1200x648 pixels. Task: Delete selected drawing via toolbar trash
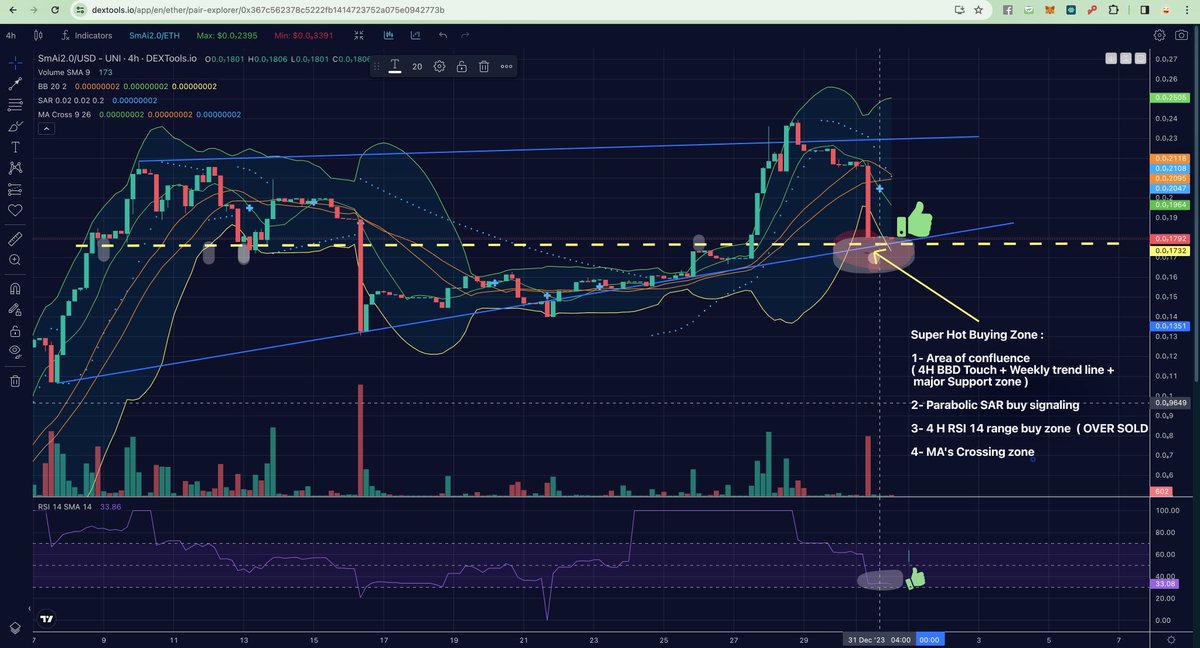click(483, 66)
